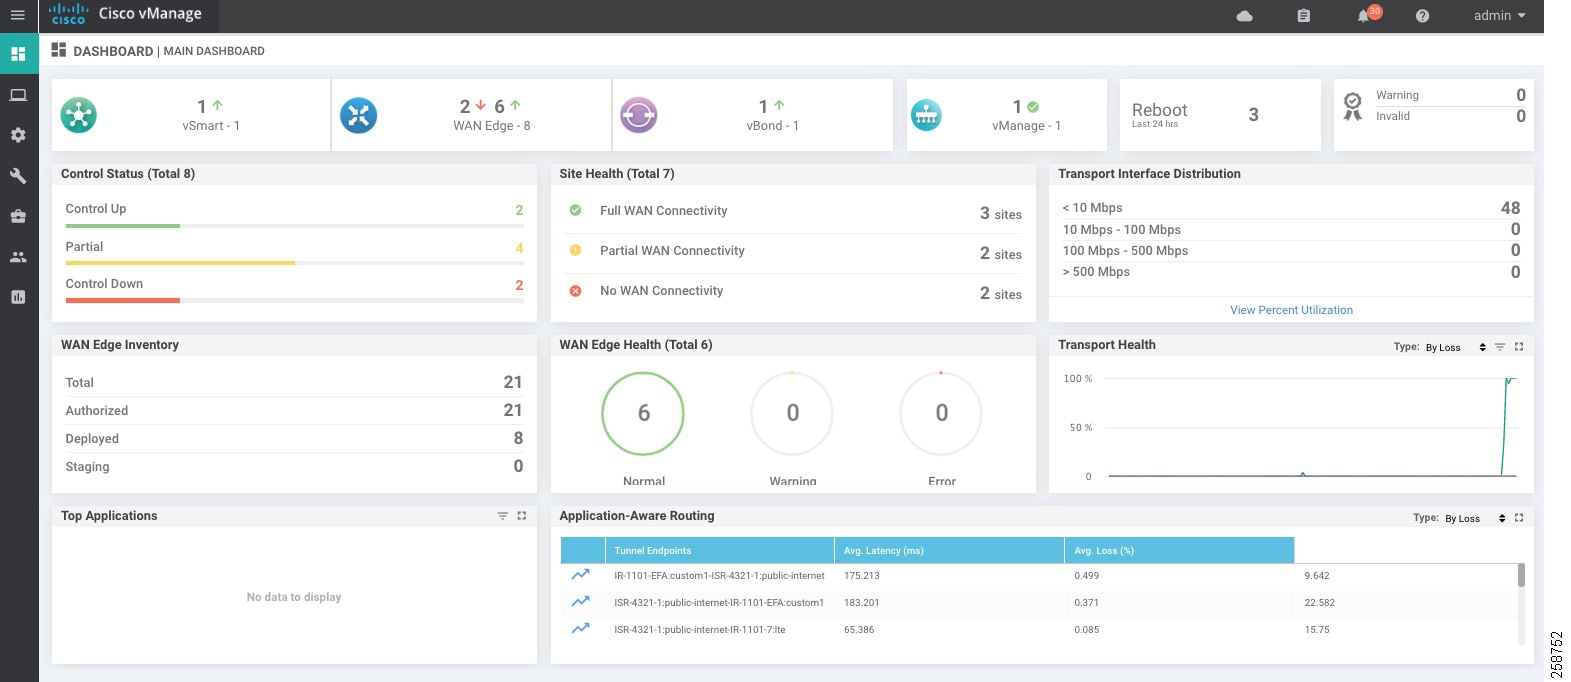Click WAN Edge Inventory Total 21

pos(513,382)
